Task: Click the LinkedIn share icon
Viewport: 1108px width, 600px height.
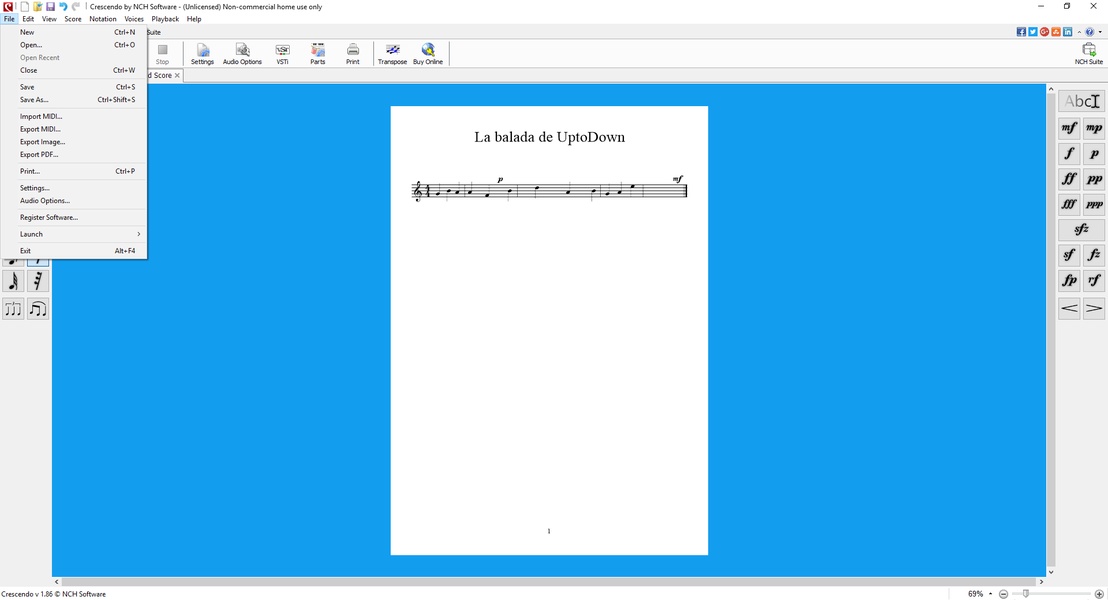Action: pyautogui.click(x=1068, y=32)
